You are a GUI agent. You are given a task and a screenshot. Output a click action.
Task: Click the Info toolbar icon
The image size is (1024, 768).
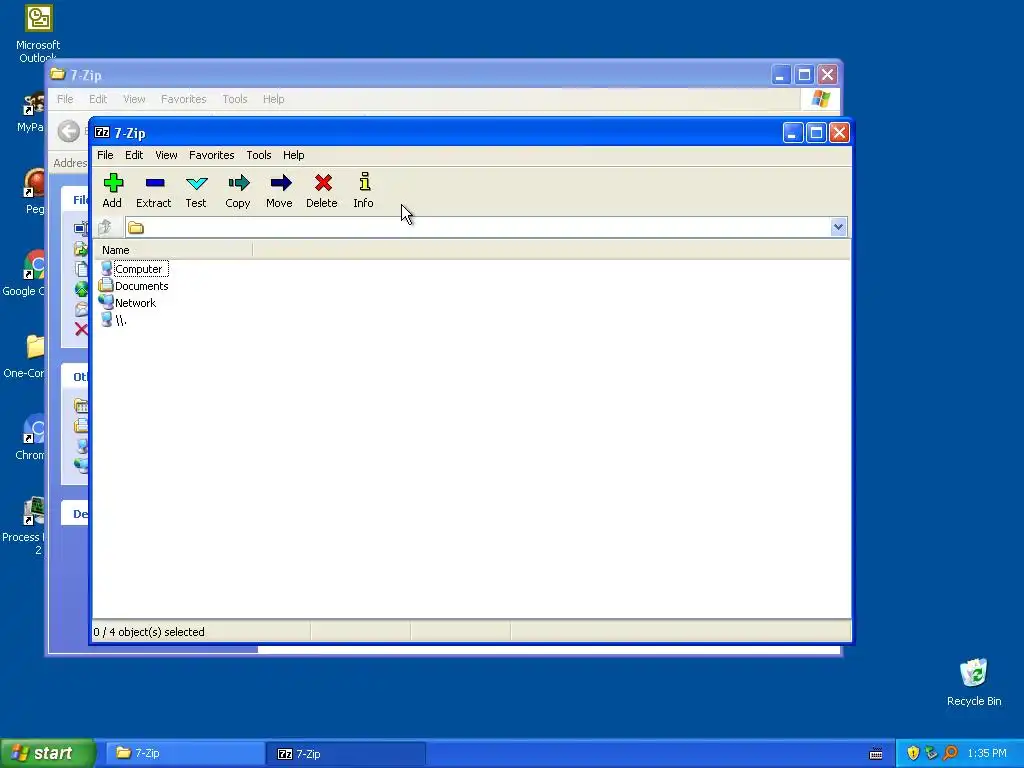[x=364, y=182]
